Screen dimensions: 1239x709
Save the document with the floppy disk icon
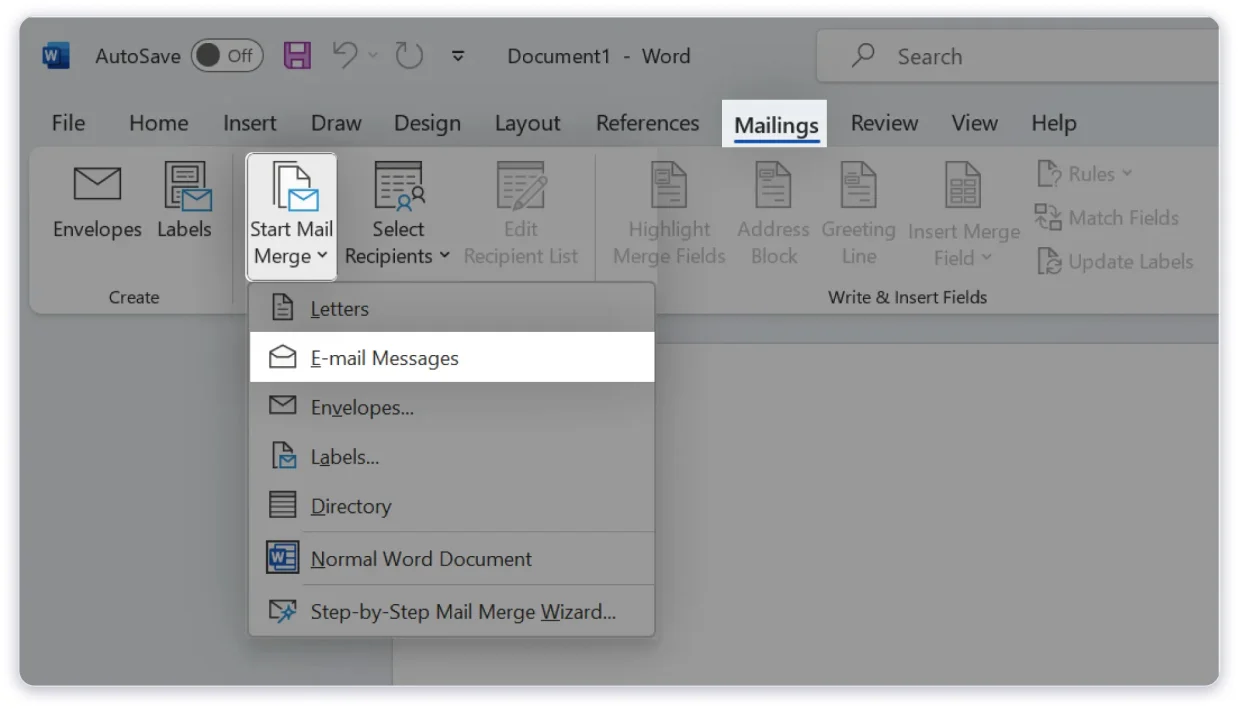[297, 55]
